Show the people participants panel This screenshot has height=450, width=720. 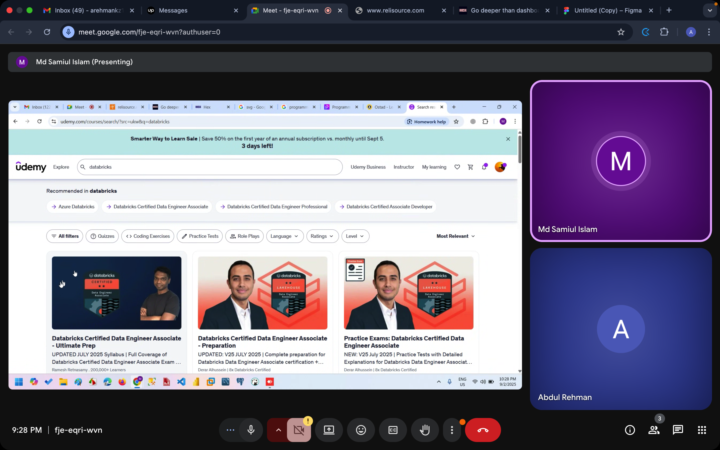(x=653, y=430)
